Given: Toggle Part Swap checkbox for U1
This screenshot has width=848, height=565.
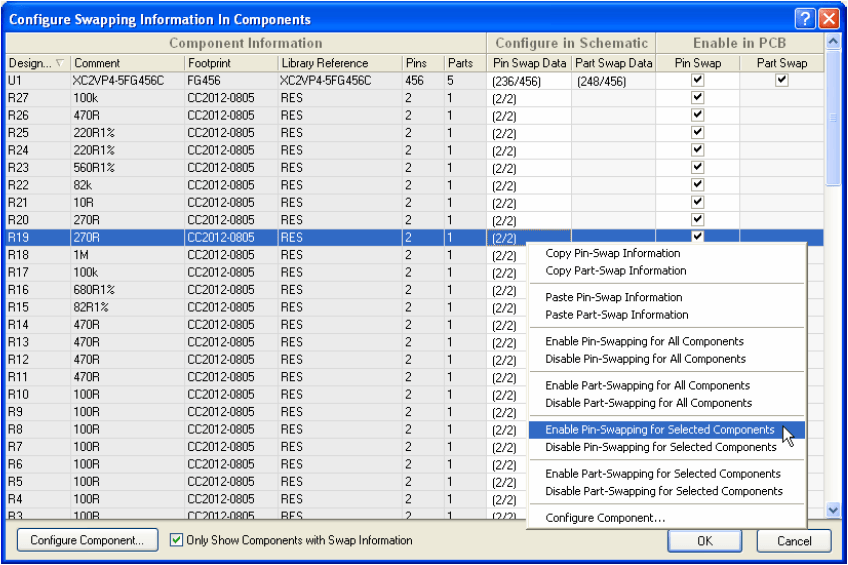Looking at the screenshot, I should tap(781, 80).
